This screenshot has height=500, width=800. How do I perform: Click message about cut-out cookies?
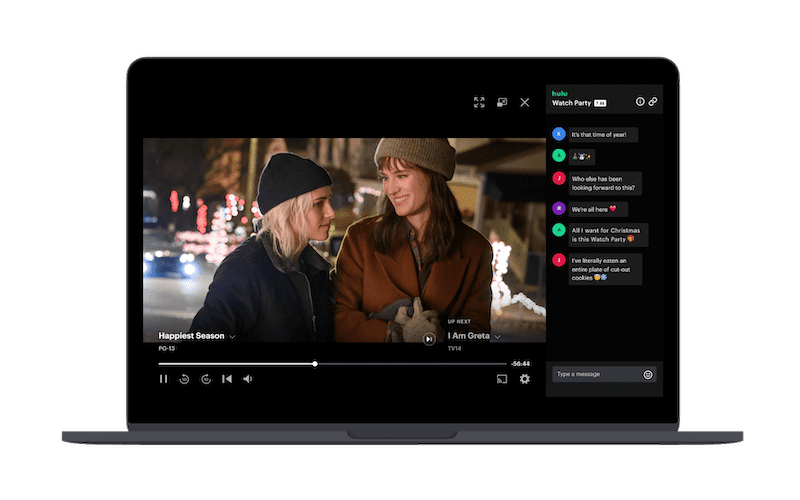605,269
